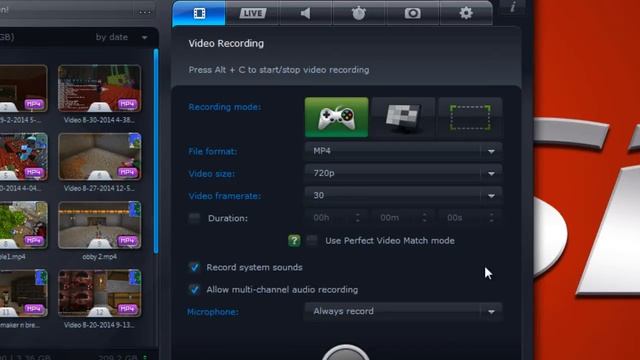Open the audio speaker tab
This screenshot has height=360, width=640.
coord(306,13)
